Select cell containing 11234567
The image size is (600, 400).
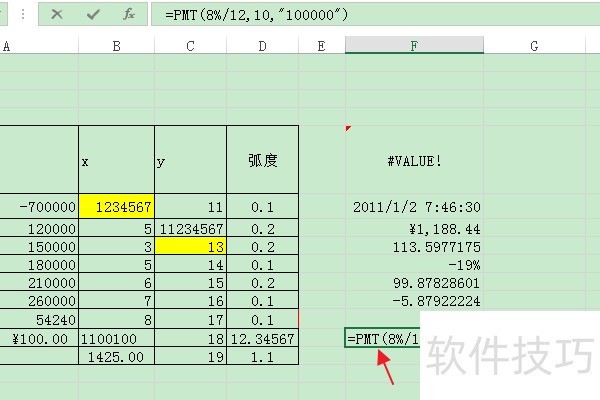pyautogui.click(x=190, y=228)
